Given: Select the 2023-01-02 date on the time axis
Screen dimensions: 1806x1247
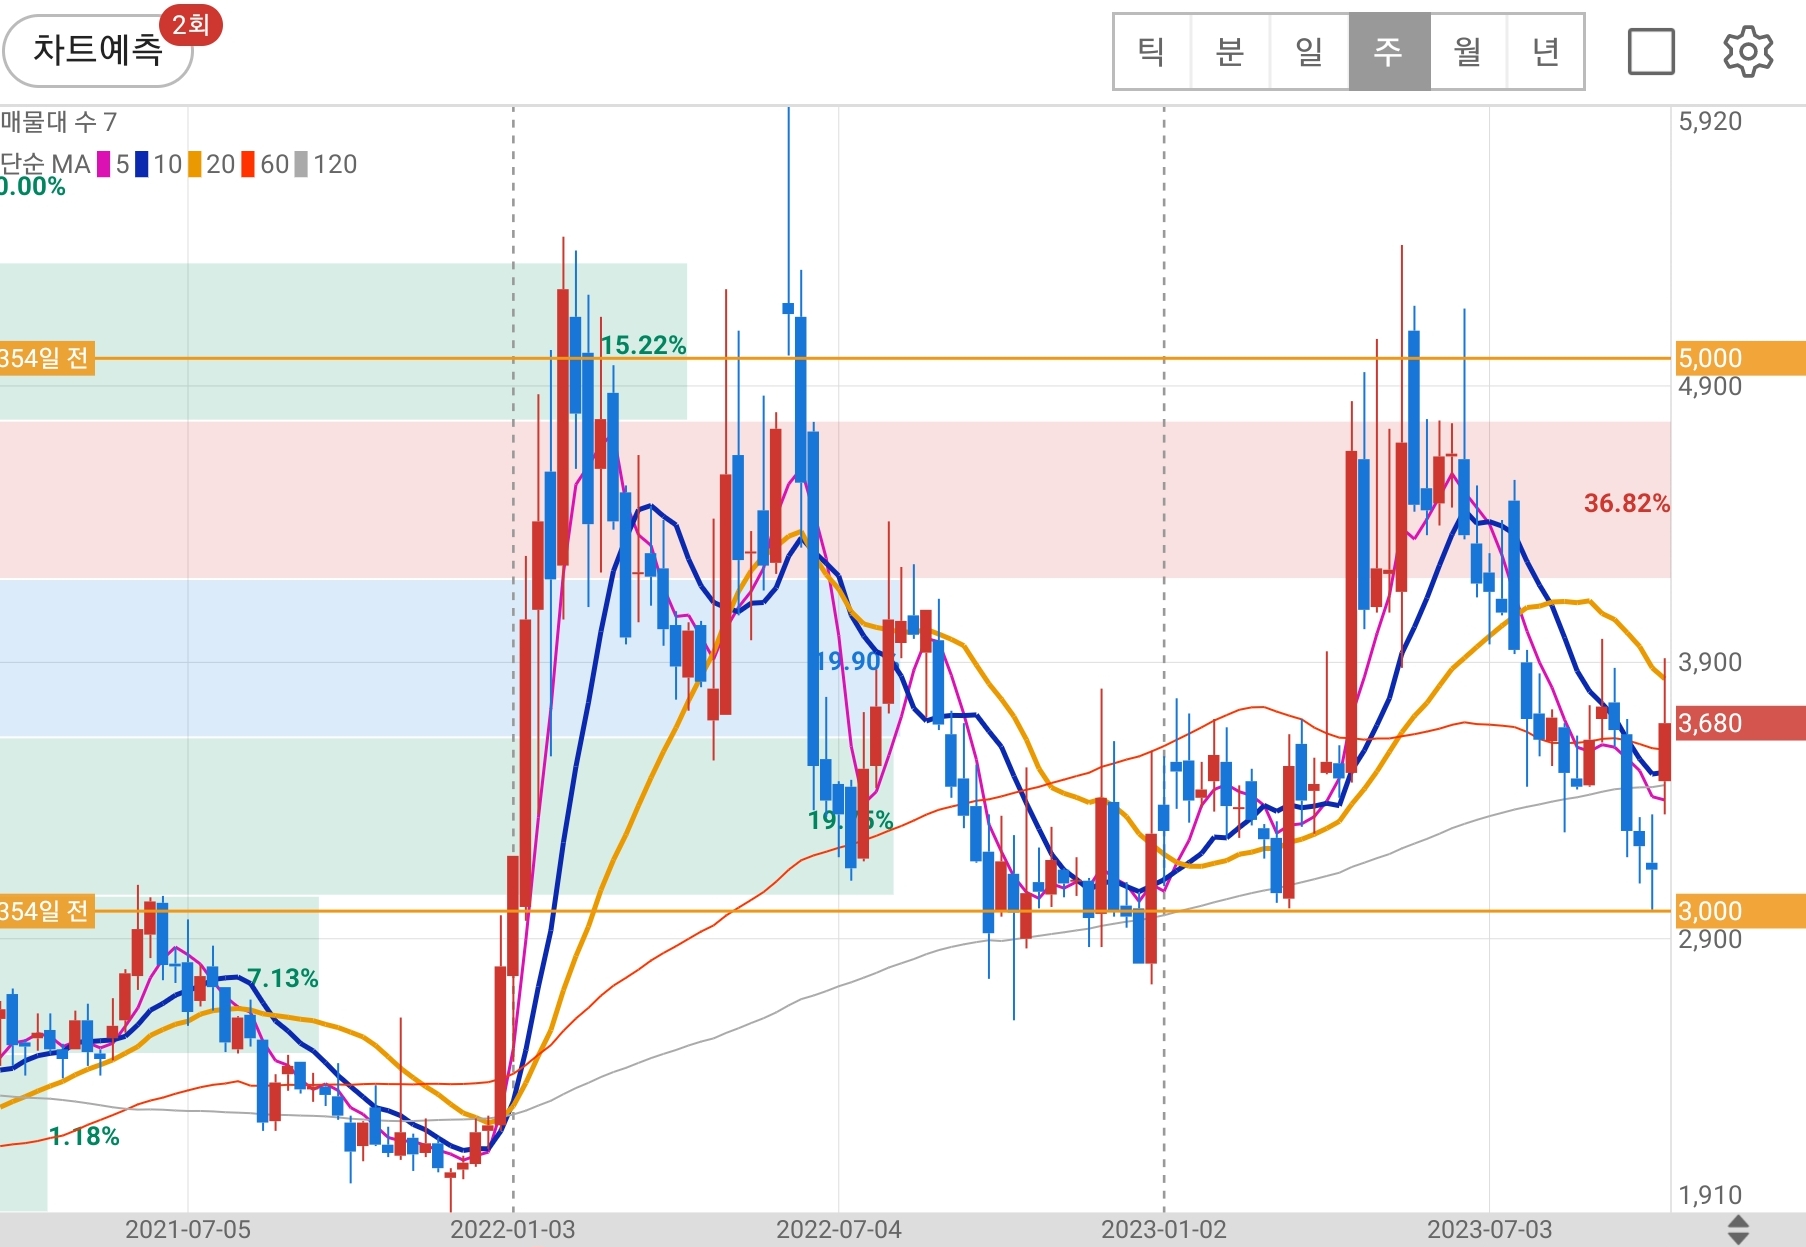Looking at the screenshot, I should pyautogui.click(x=1164, y=1229).
